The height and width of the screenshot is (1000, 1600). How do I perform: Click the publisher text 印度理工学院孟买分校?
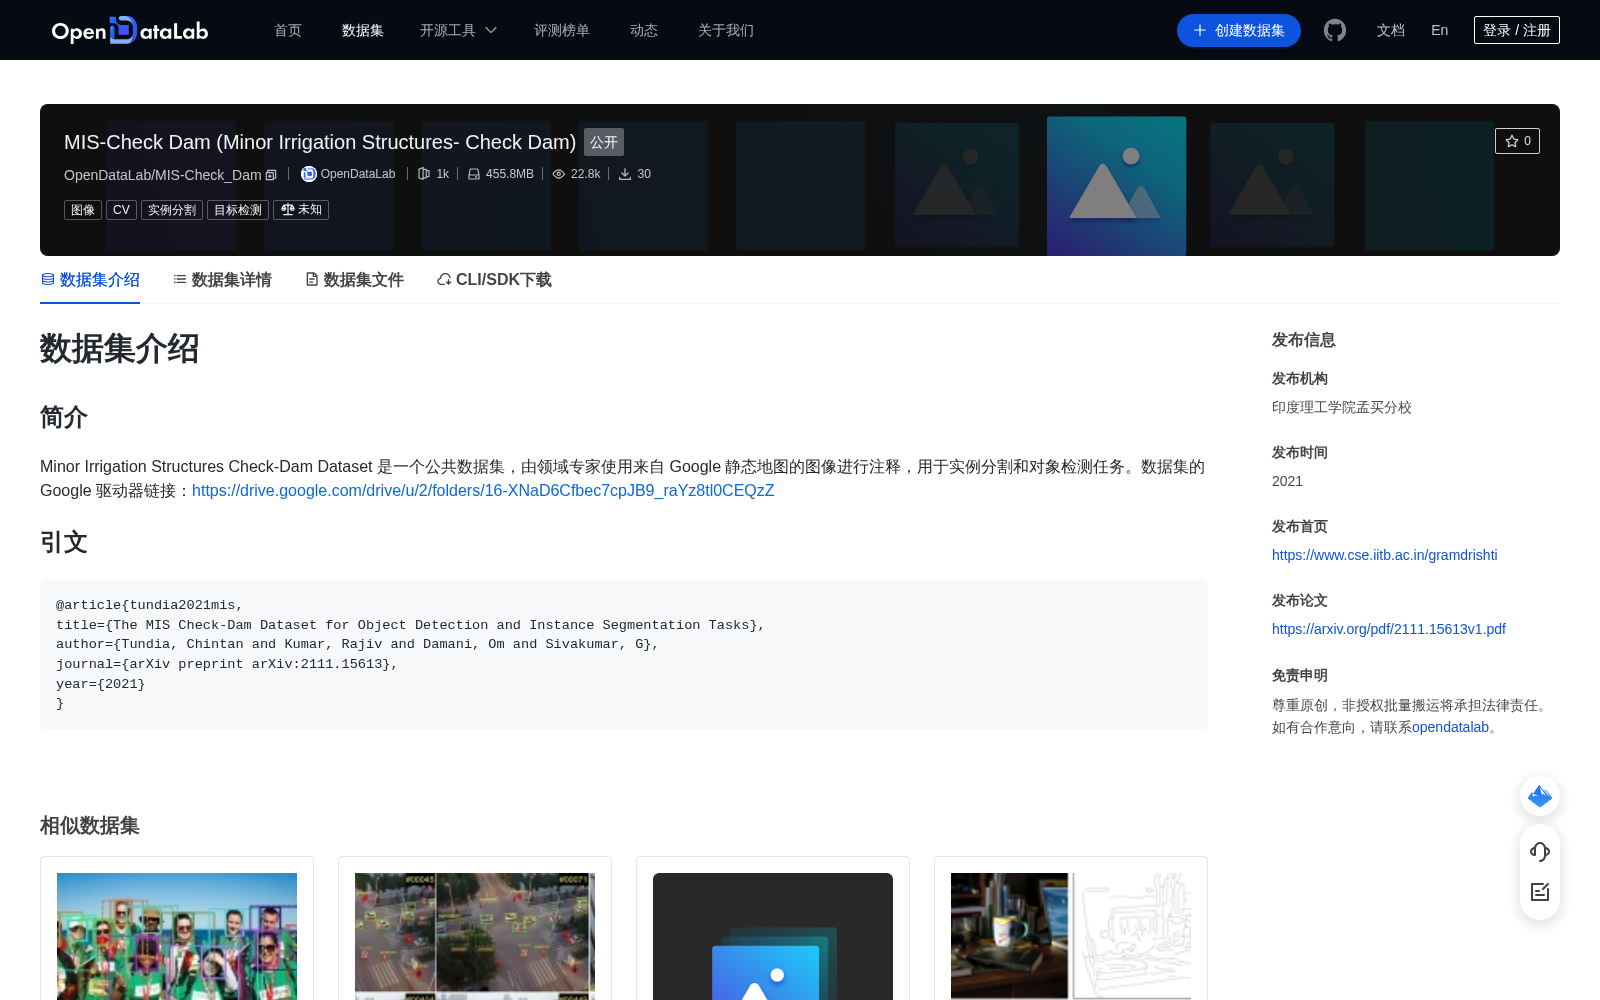1342,407
